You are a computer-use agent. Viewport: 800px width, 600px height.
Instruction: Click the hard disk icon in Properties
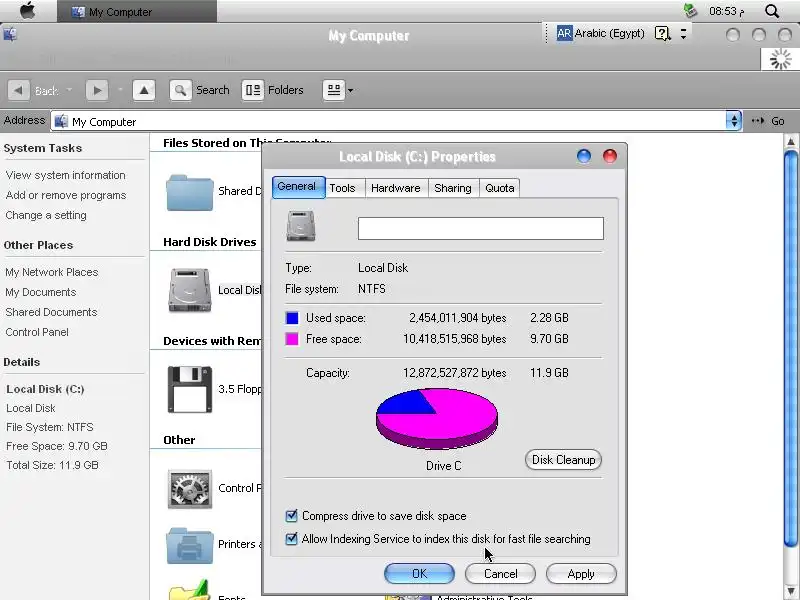coord(301,226)
